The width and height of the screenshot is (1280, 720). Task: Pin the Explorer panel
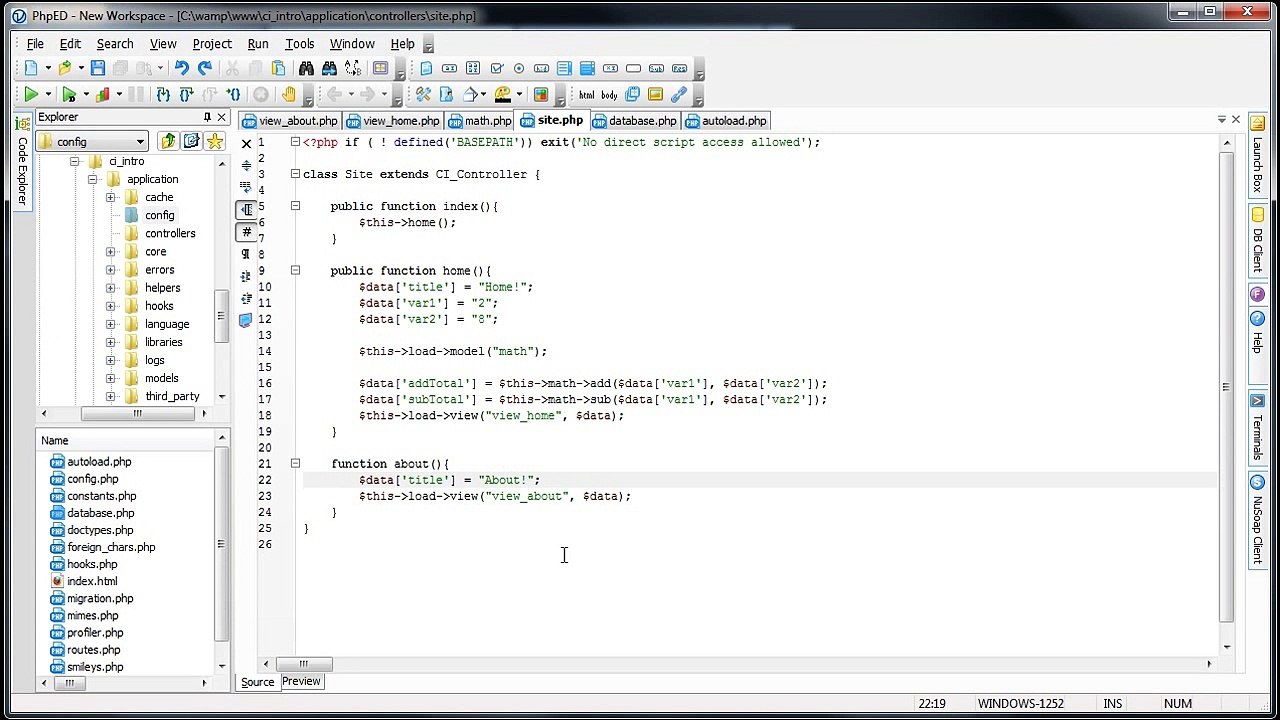tap(207, 117)
